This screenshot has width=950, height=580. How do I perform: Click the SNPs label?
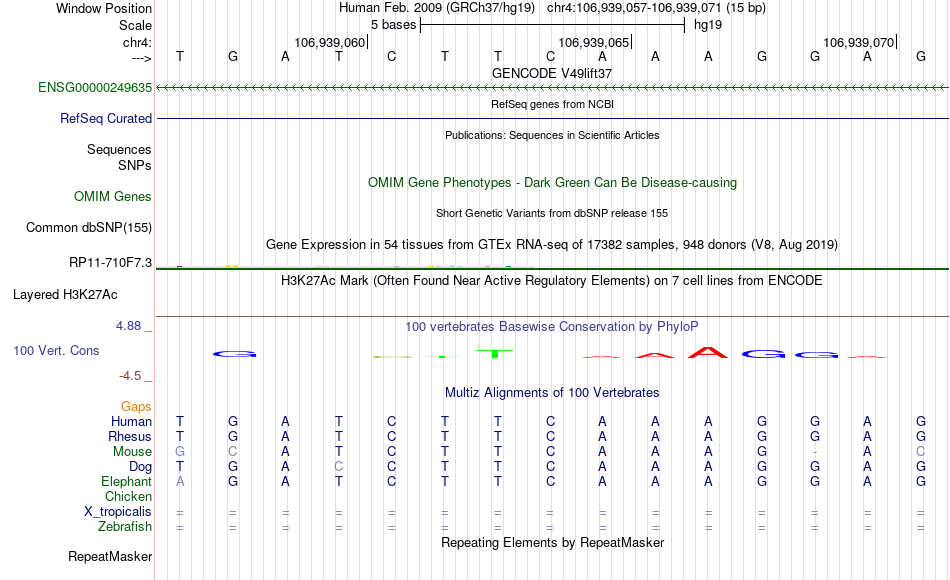(x=135, y=165)
